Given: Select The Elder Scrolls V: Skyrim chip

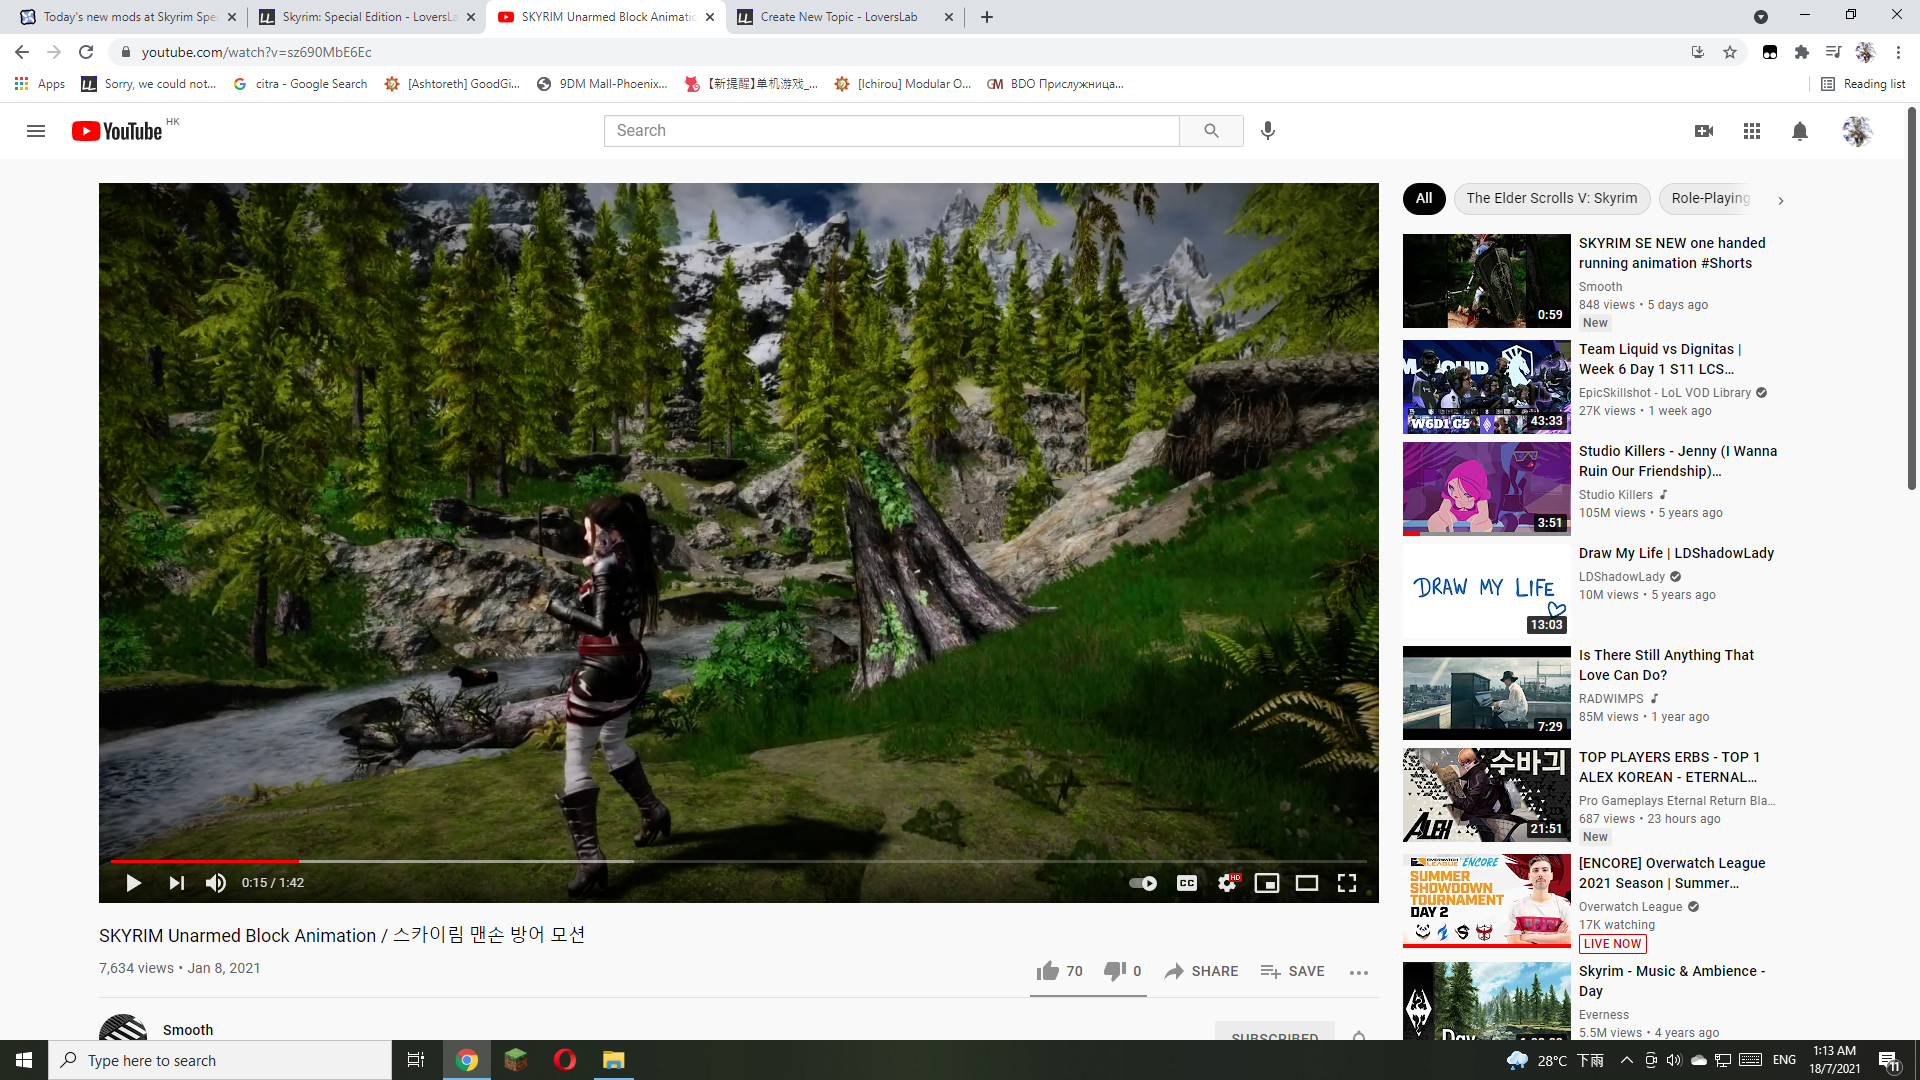Looking at the screenshot, I should (x=1552, y=198).
